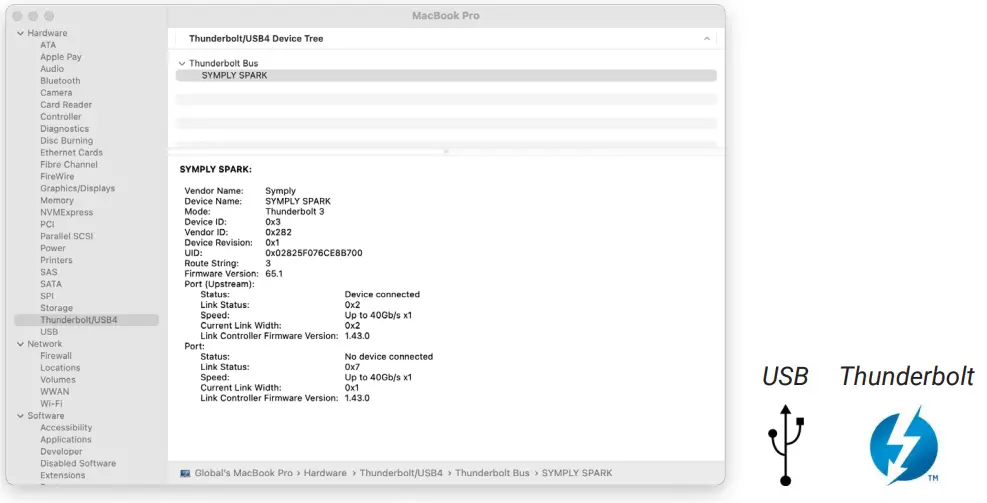The image size is (987, 503).
Task: Click the MacBook Pro computer icon in path bar
Action: 185,473
